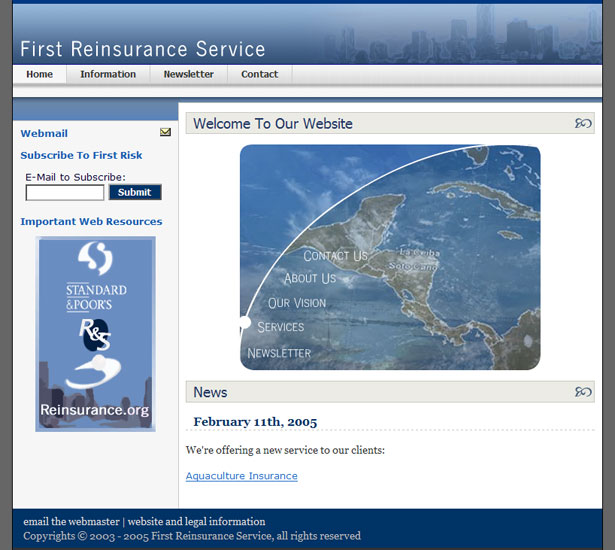Click the swirl icon in News header
This screenshot has height=550, width=615.
(582, 392)
